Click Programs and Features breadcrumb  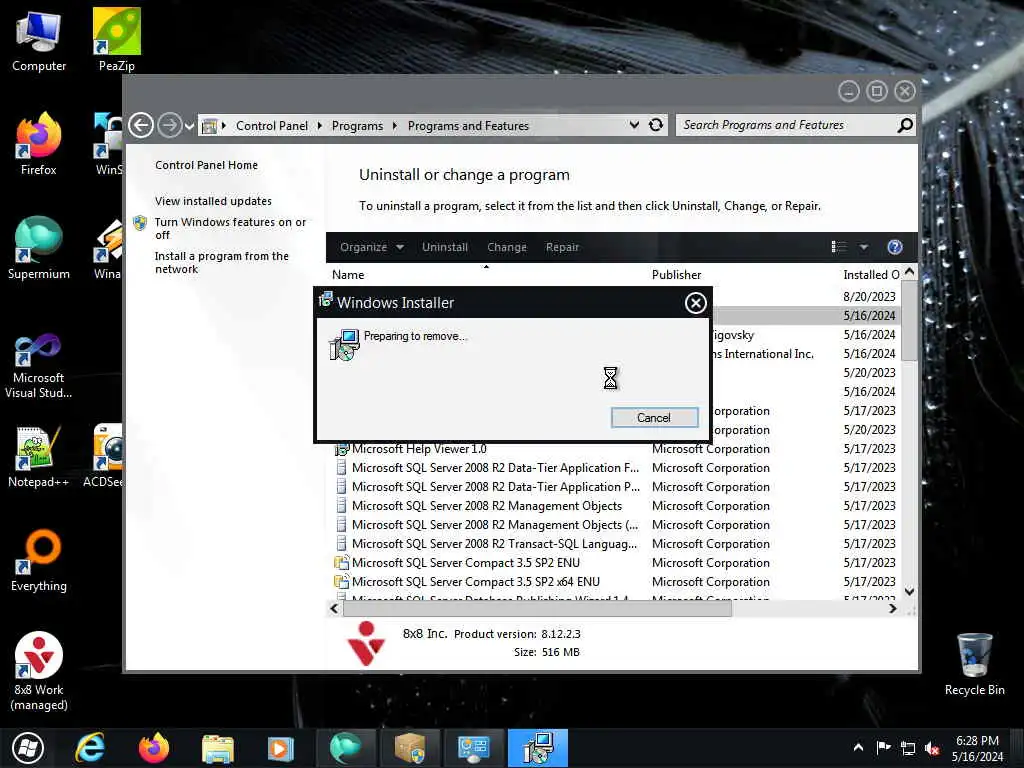(x=468, y=125)
